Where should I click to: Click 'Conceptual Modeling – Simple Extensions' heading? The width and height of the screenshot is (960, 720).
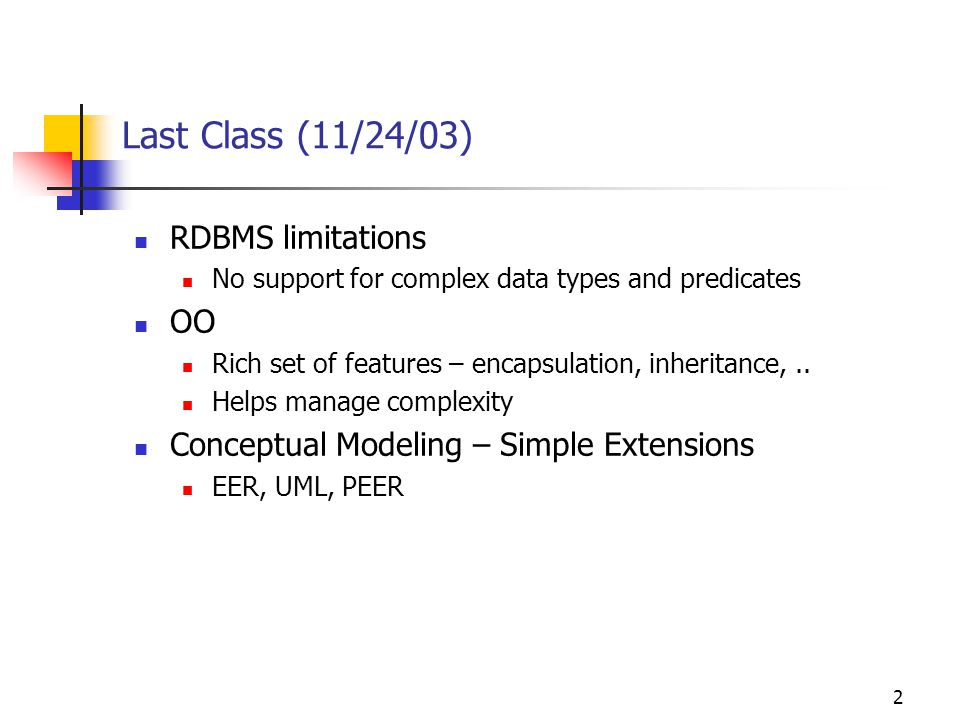pyautogui.click(x=462, y=445)
